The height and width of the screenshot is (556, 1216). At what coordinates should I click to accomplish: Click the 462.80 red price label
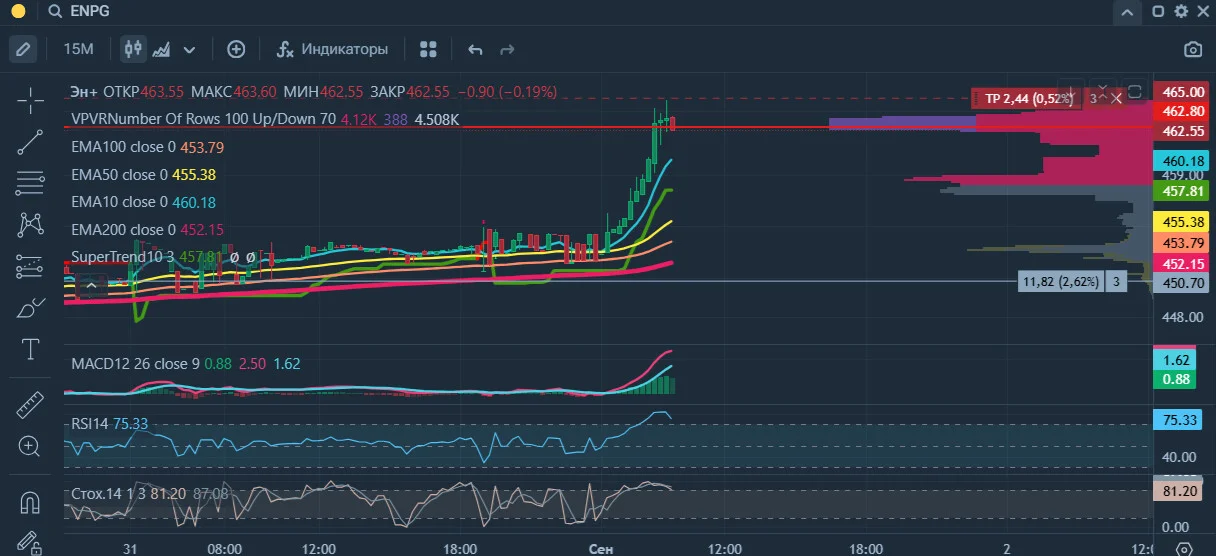(1183, 111)
